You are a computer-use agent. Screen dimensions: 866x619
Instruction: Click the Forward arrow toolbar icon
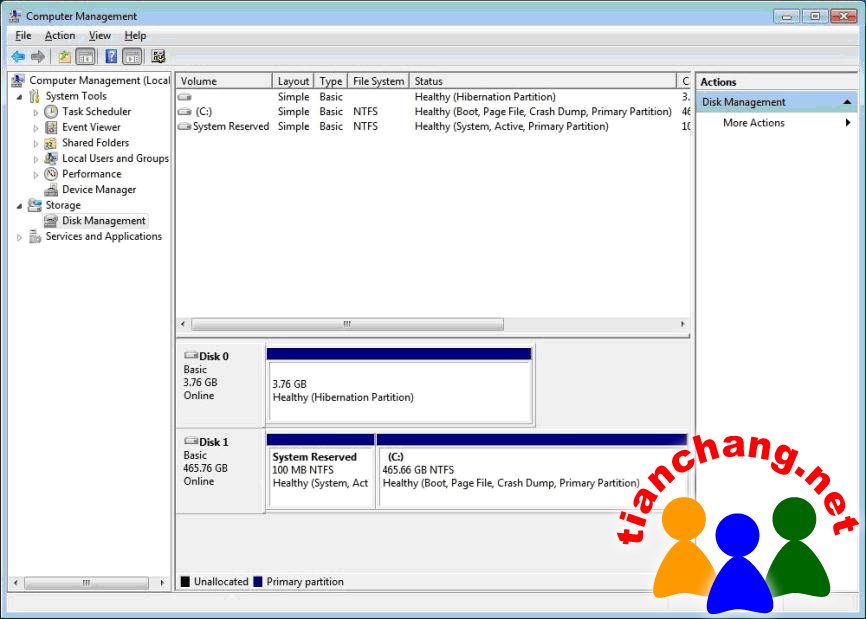pos(38,56)
